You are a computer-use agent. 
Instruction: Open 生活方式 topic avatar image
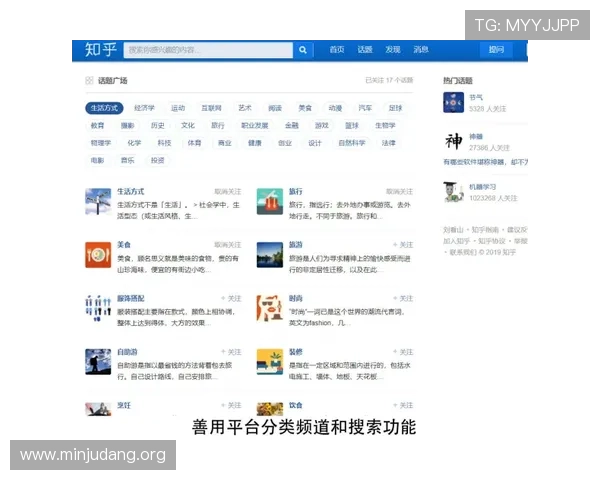pyautogui.click(x=98, y=201)
